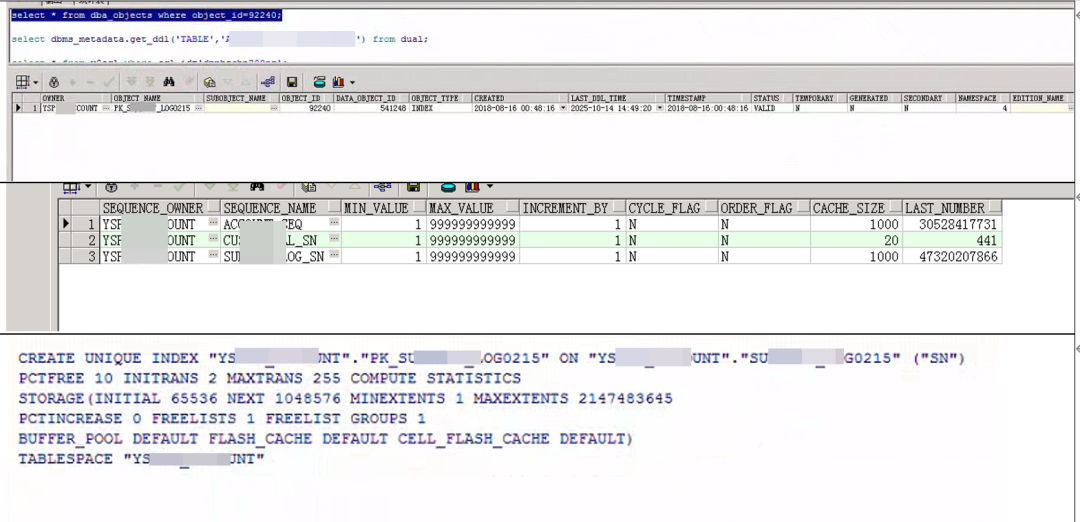Open the bar chart dropdown arrow above dba_objects grid
The height and width of the screenshot is (522, 1080).
[352, 83]
